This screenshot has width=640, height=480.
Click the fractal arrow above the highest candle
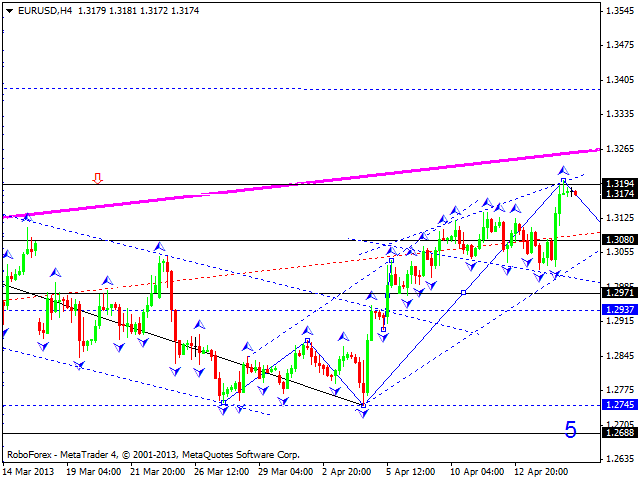point(563,170)
